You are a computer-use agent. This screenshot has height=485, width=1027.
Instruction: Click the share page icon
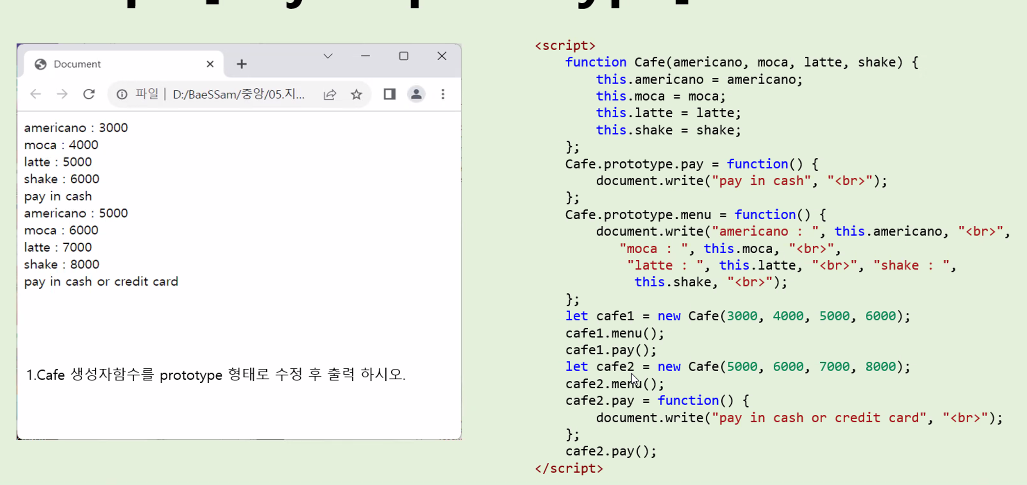(330, 94)
